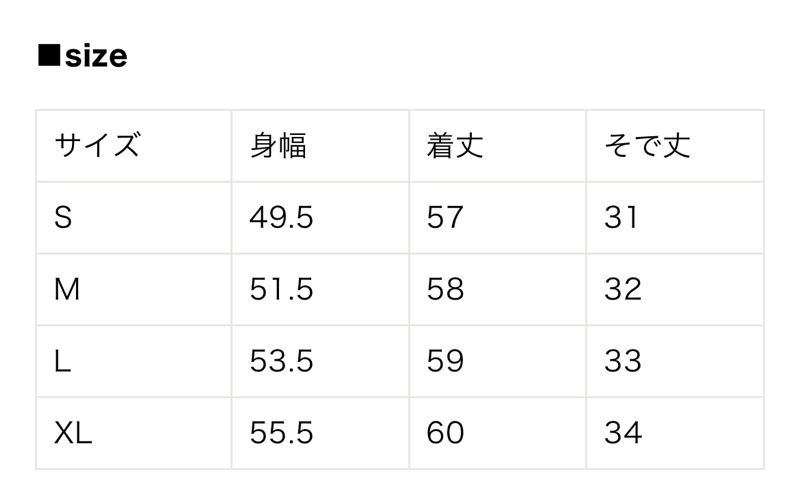The width and height of the screenshot is (800, 501).
Task: Click the 60 length value cell
Action: pyautogui.click(x=445, y=433)
